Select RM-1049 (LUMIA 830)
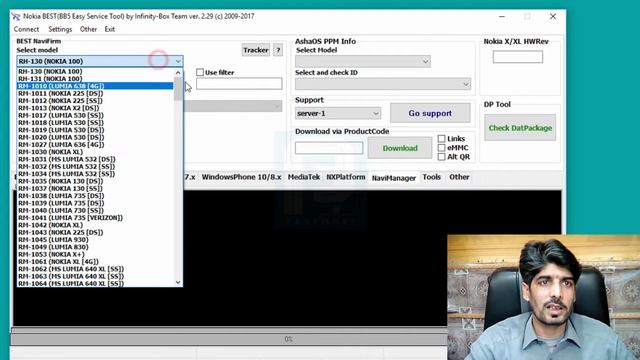640x360 pixels. [x=95, y=247]
